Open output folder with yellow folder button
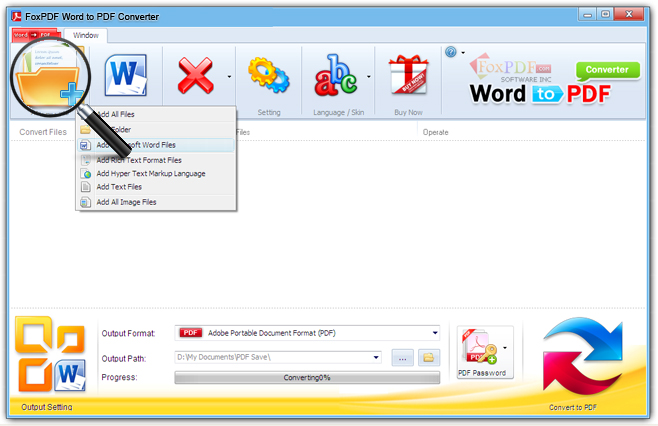Screen dimensions: 658x426 tap(428, 358)
